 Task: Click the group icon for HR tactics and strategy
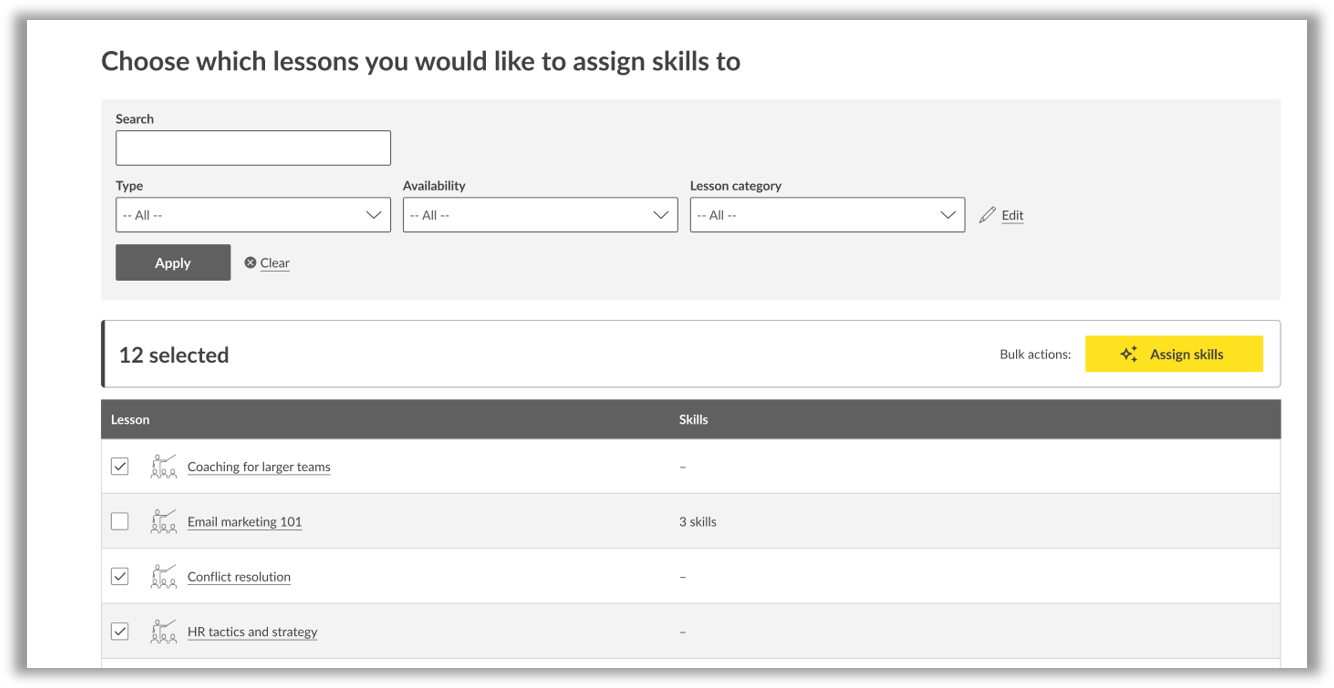click(x=163, y=631)
